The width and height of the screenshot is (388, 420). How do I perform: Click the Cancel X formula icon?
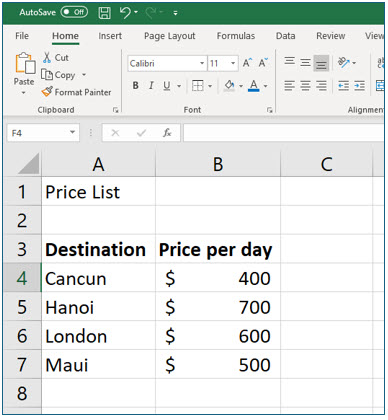[115, 133]
